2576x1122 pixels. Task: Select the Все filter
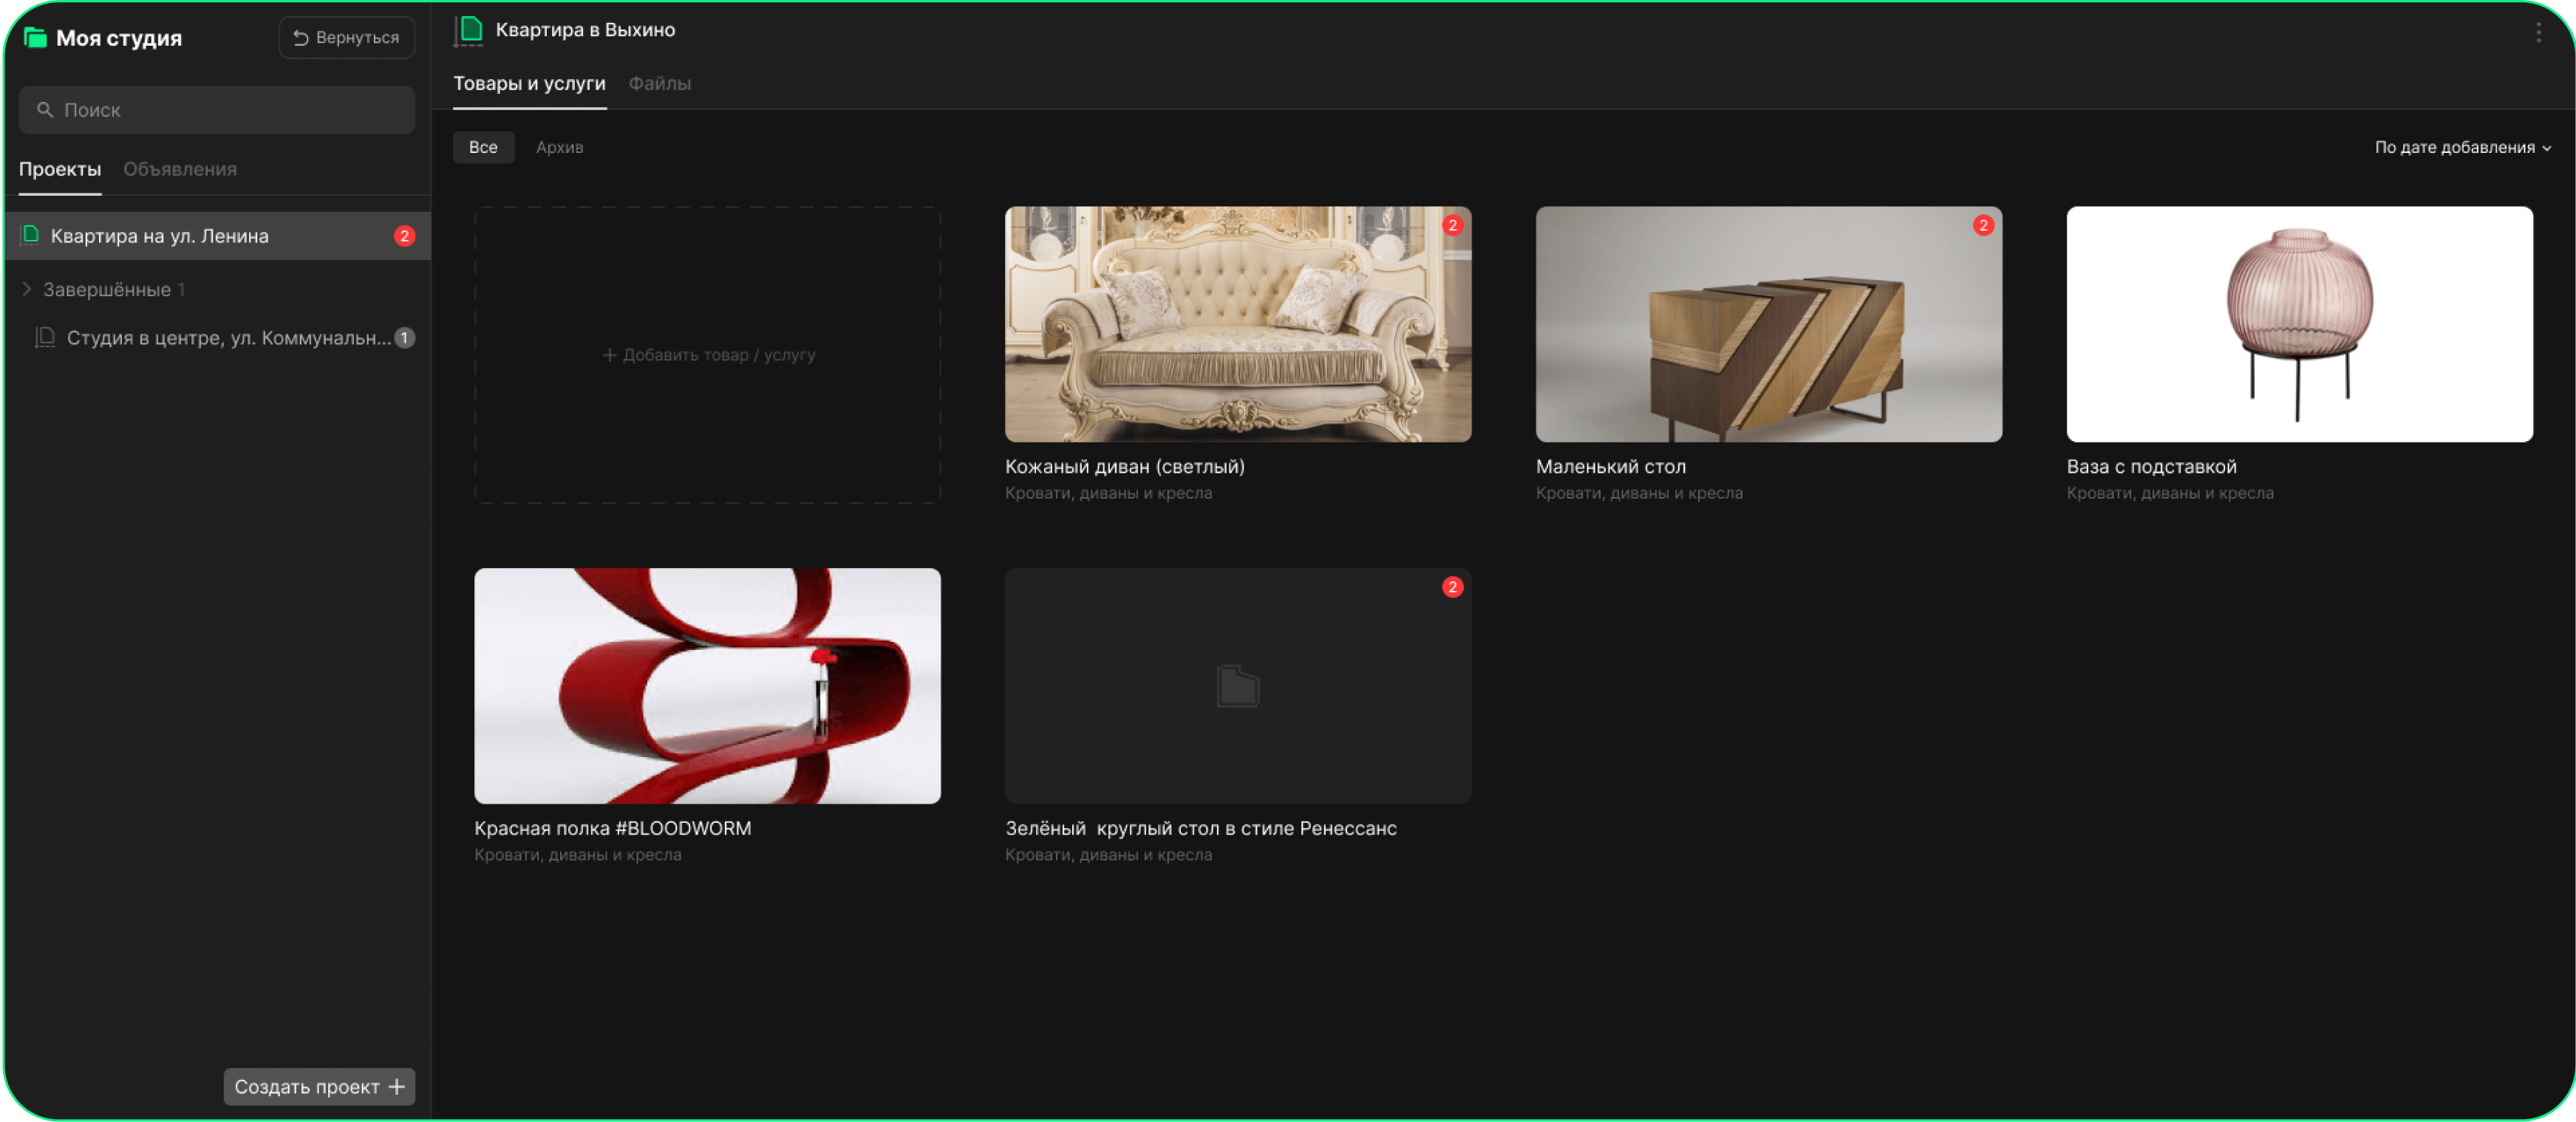(x=483, y=147)
